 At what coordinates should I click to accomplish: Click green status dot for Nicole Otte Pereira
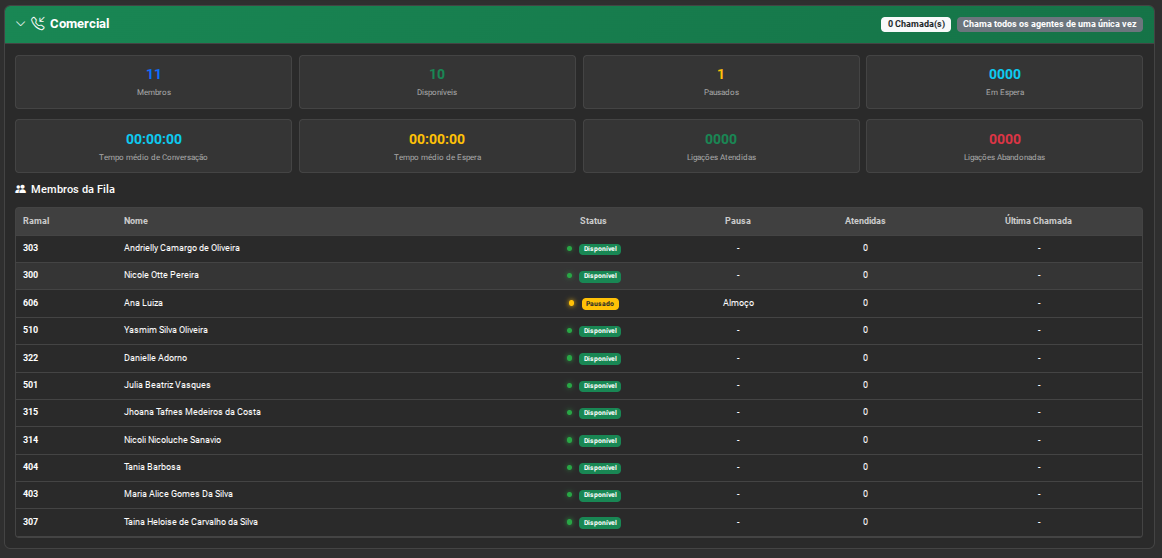pyautogui.click(x=569, y=276)
